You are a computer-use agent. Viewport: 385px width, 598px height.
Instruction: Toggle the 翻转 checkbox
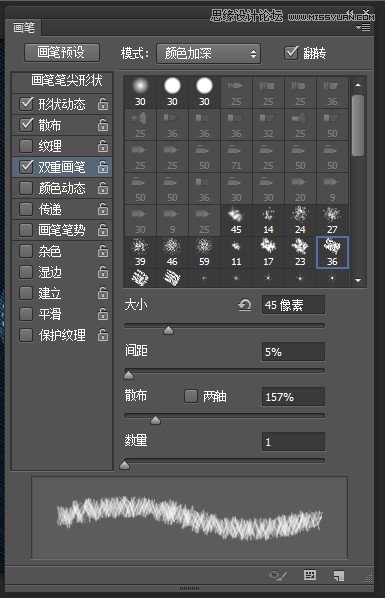click(x=291, y=53)
